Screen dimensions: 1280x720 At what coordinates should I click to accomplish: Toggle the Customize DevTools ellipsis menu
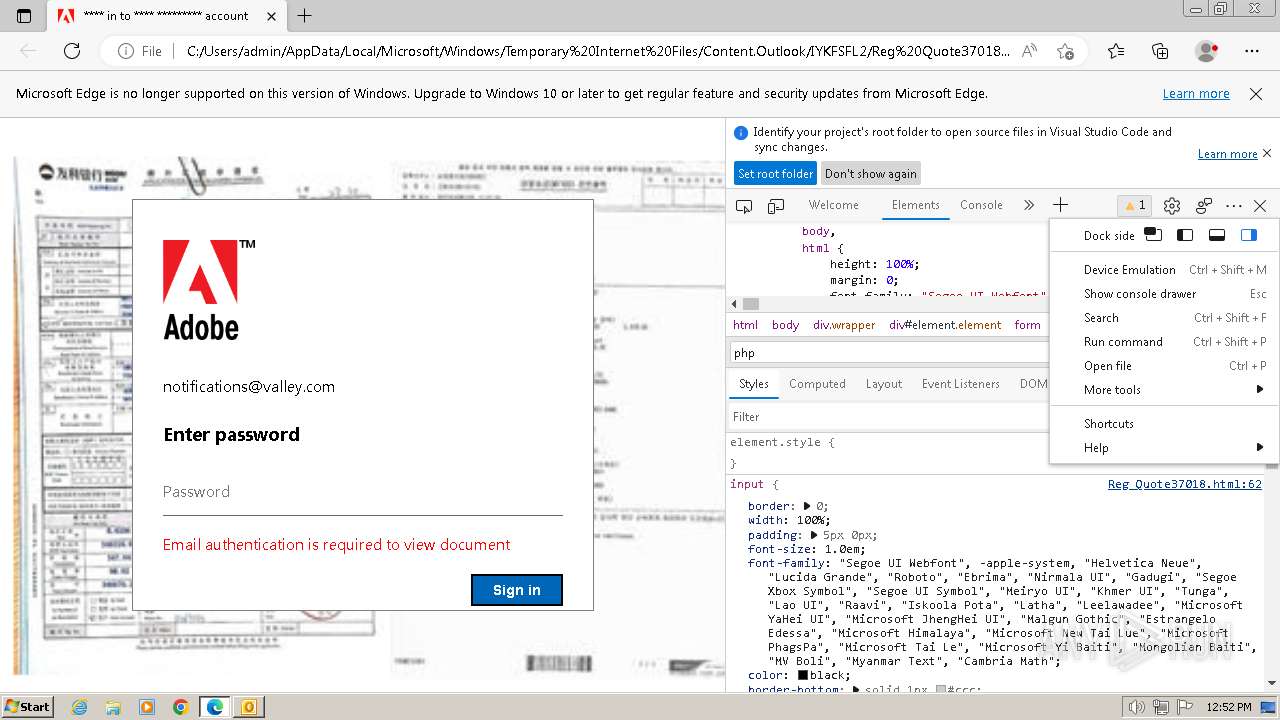tap(1234, 206)
